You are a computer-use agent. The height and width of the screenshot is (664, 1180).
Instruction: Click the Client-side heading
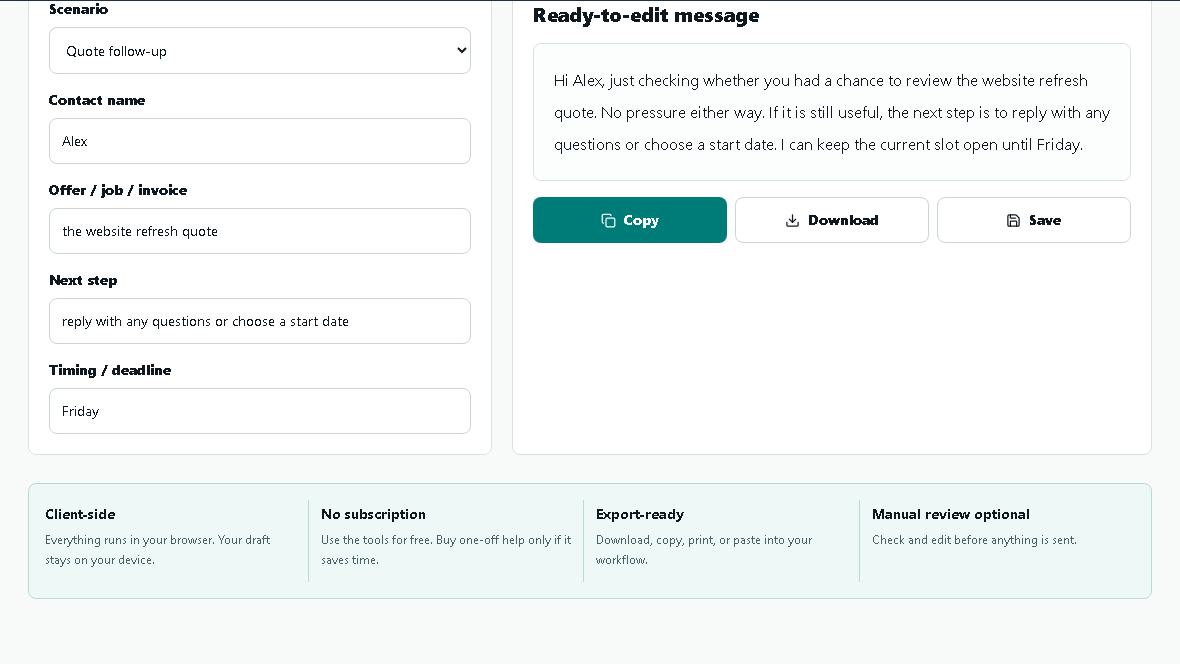[81, 514]
